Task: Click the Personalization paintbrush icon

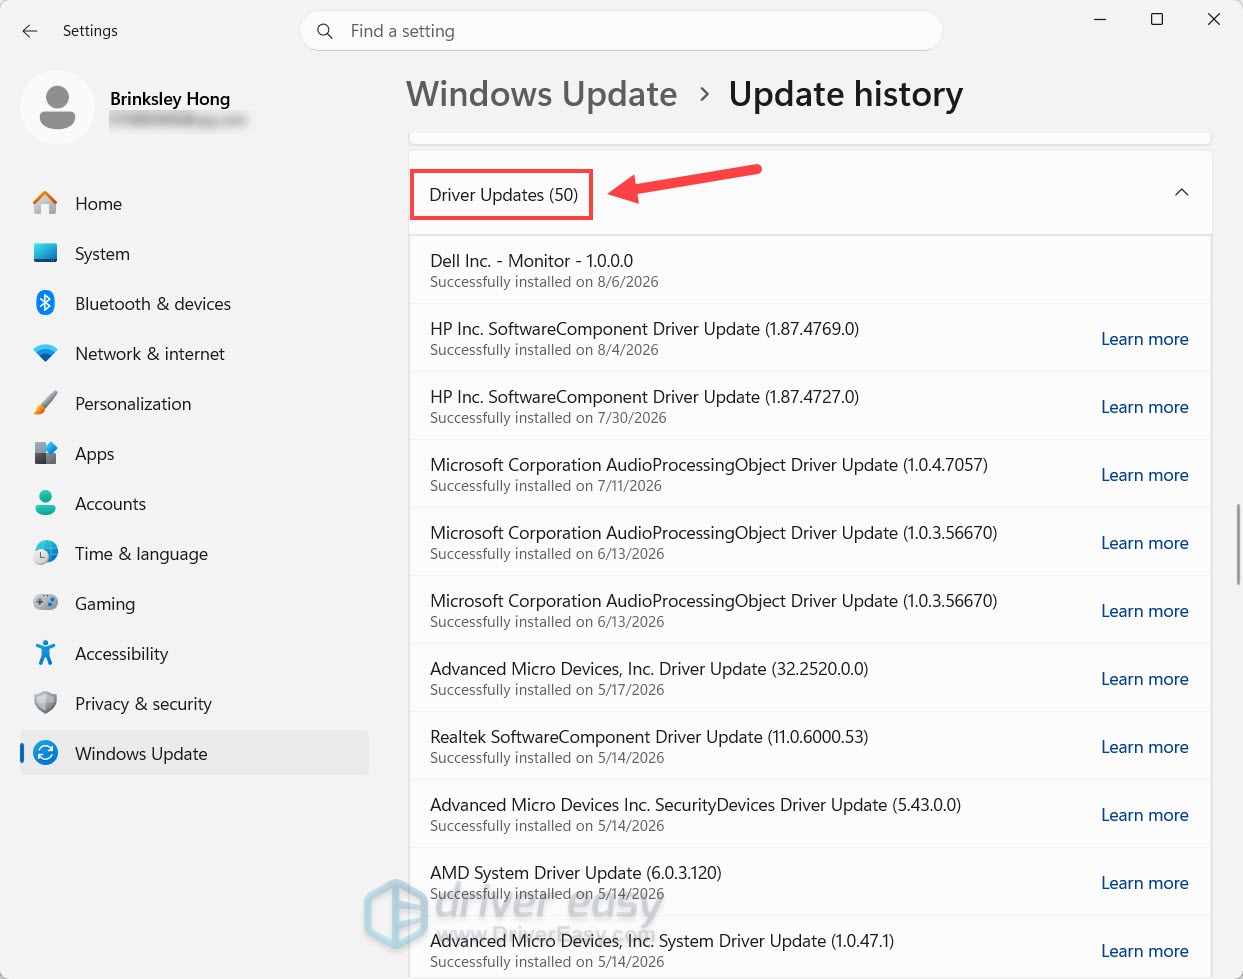Action: coord(45,403)
